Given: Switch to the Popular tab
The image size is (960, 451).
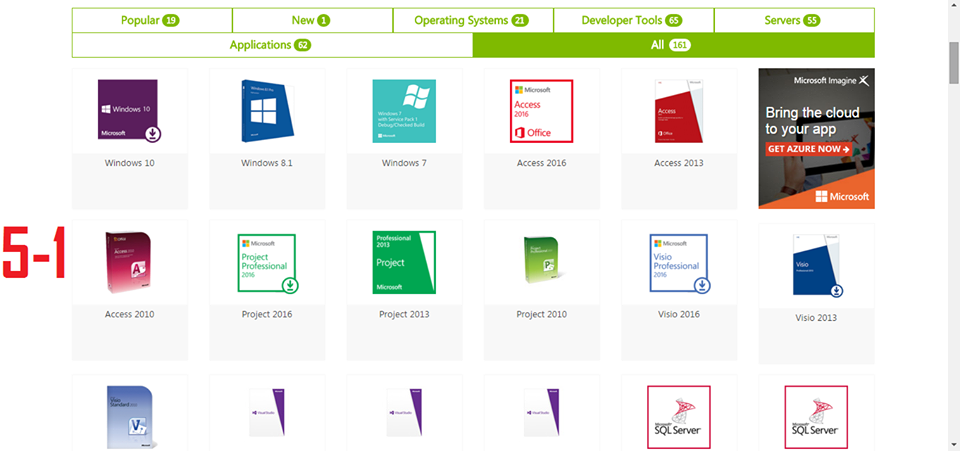Looking at the screenshot, I should pos(151,20).
